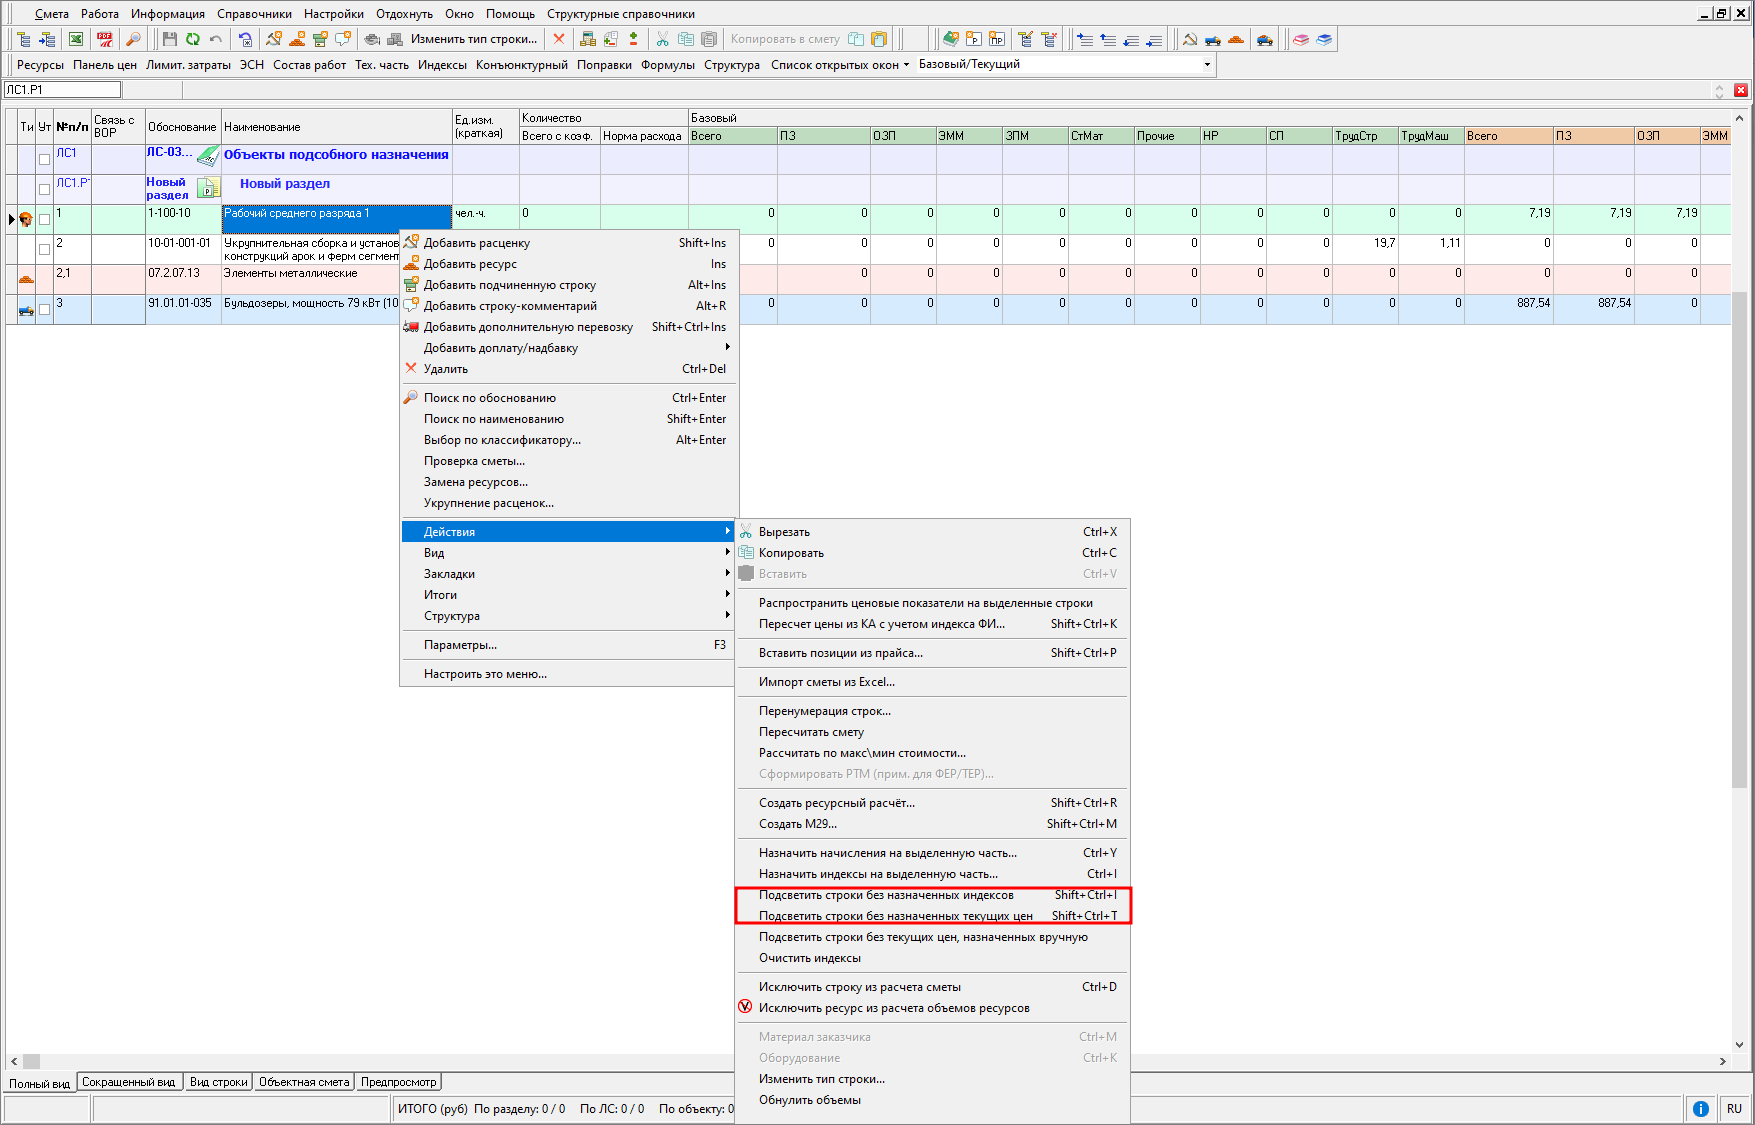Choose Импорт сметы из Excel menu entry
The image size is (1755, 1125).
coord(826,682)
